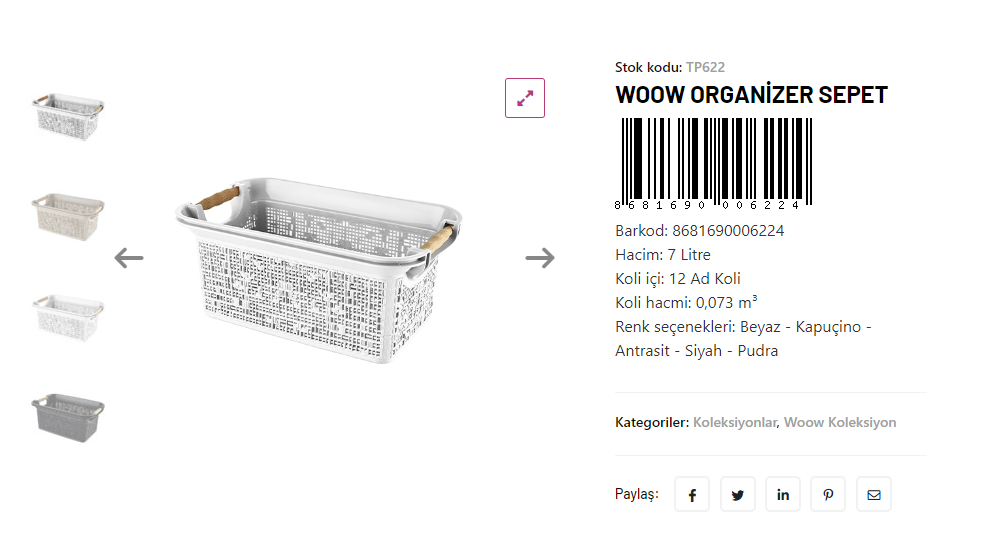Show the beige cappuccino basket thumbnail
Viewport: 991px width, 534px height.
[x=69, y=213]
